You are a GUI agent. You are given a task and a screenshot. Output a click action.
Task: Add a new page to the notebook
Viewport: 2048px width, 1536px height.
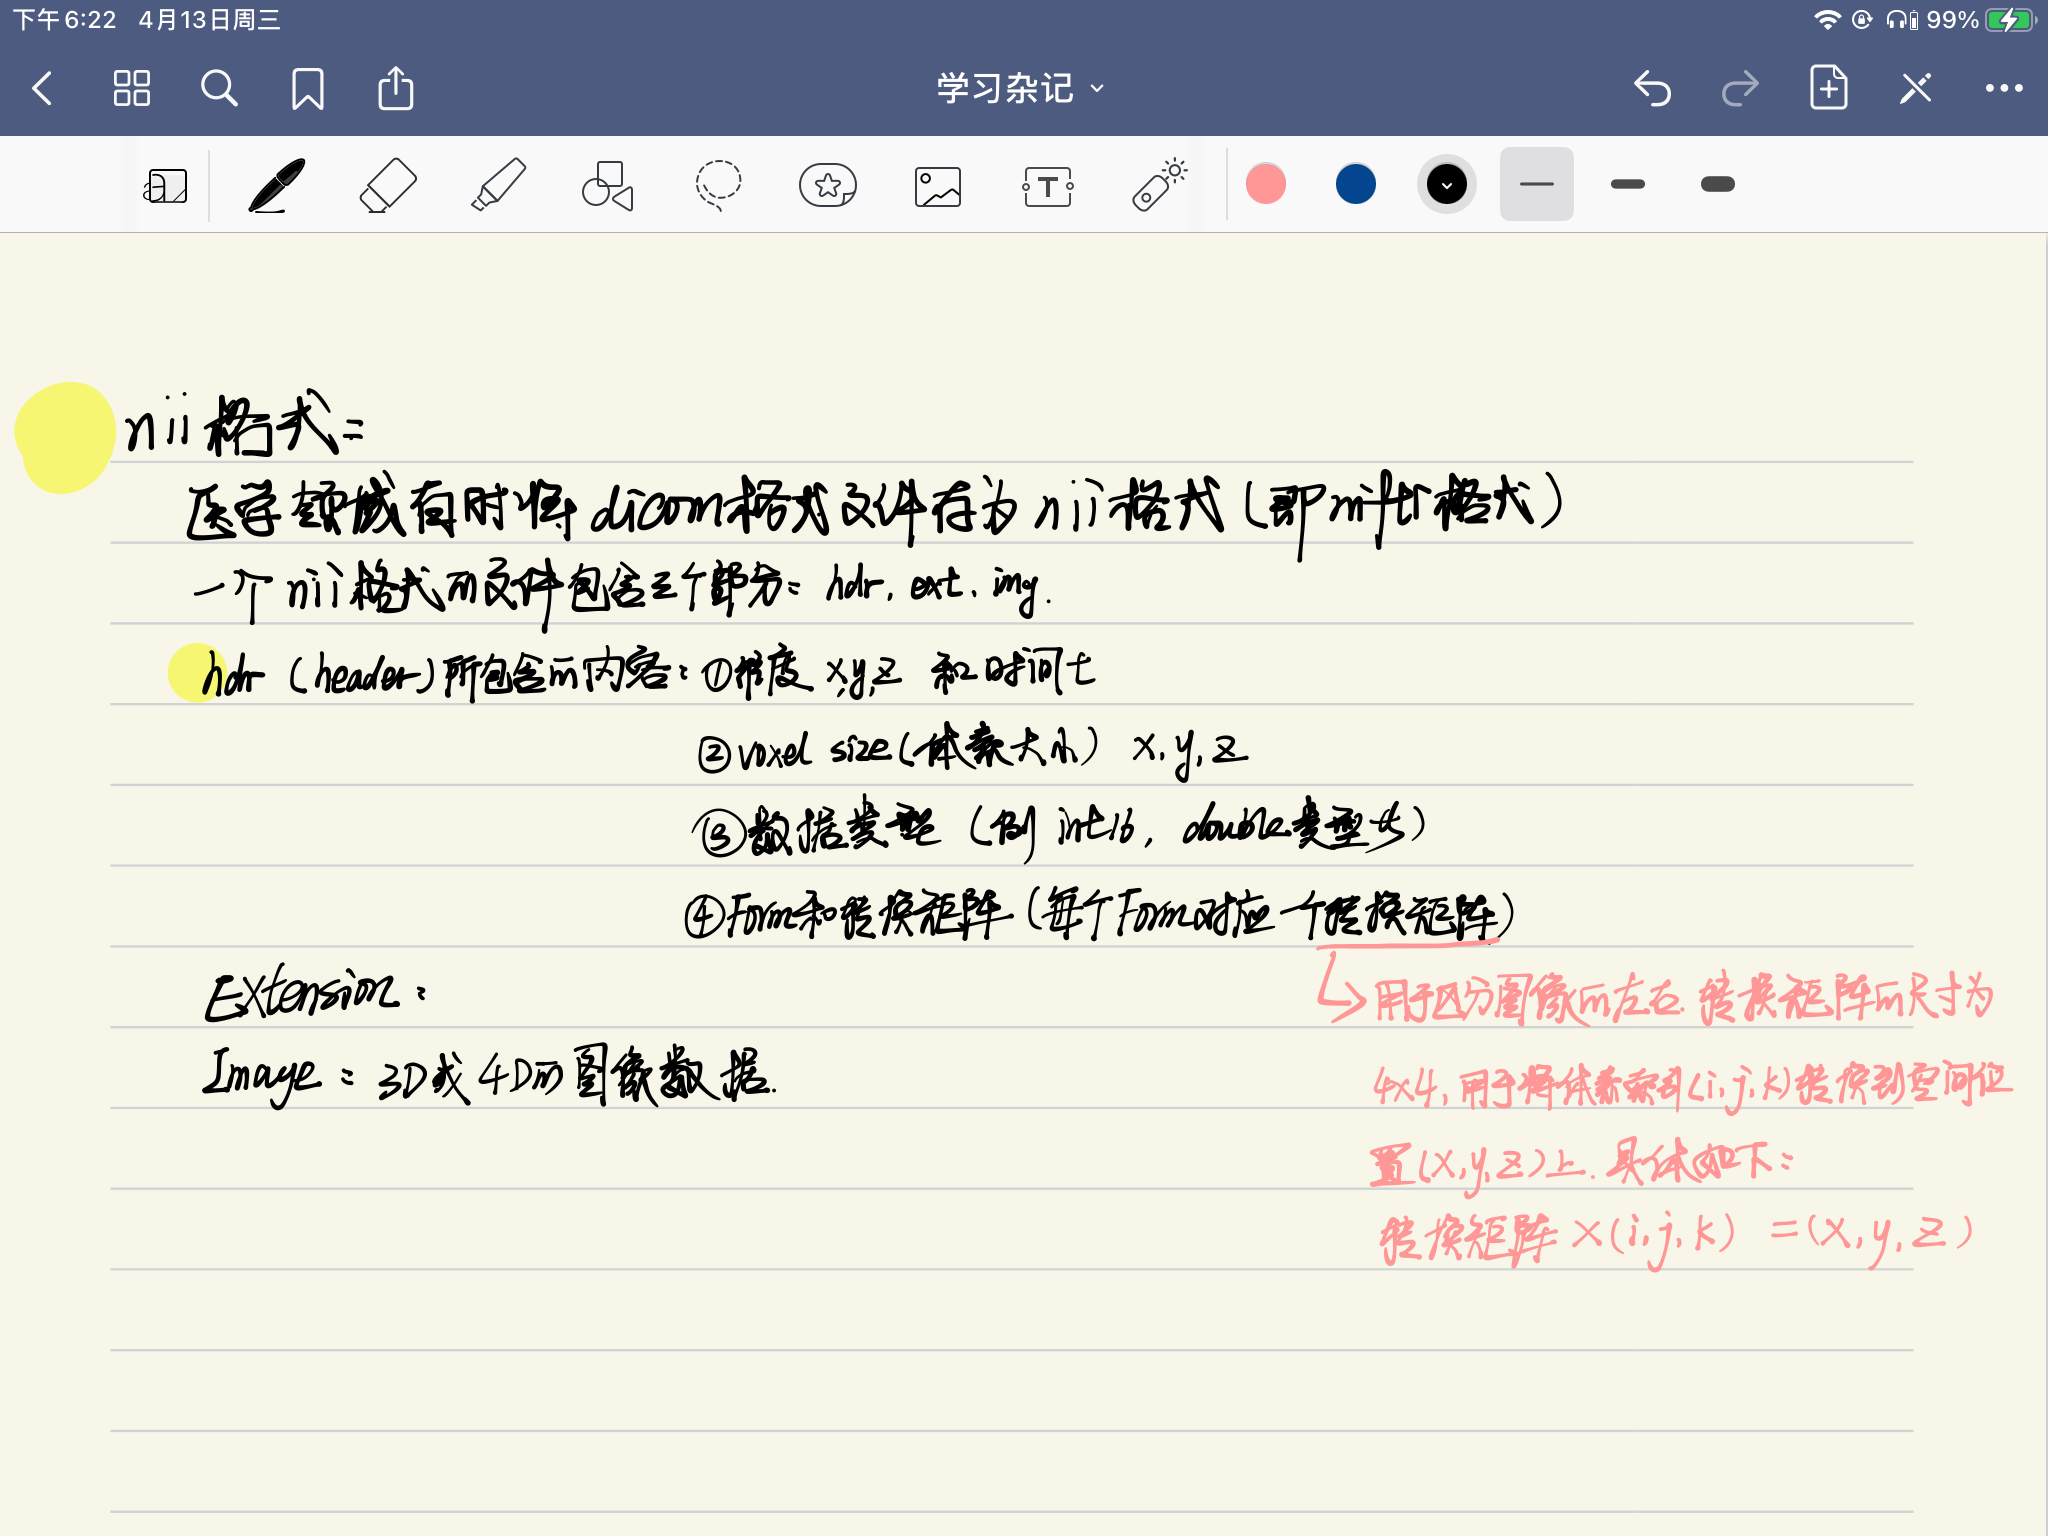[1829, 88]
